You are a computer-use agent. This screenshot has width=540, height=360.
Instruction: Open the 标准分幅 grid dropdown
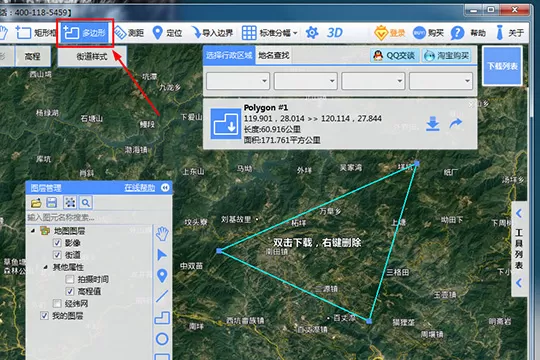click(269, 33)
